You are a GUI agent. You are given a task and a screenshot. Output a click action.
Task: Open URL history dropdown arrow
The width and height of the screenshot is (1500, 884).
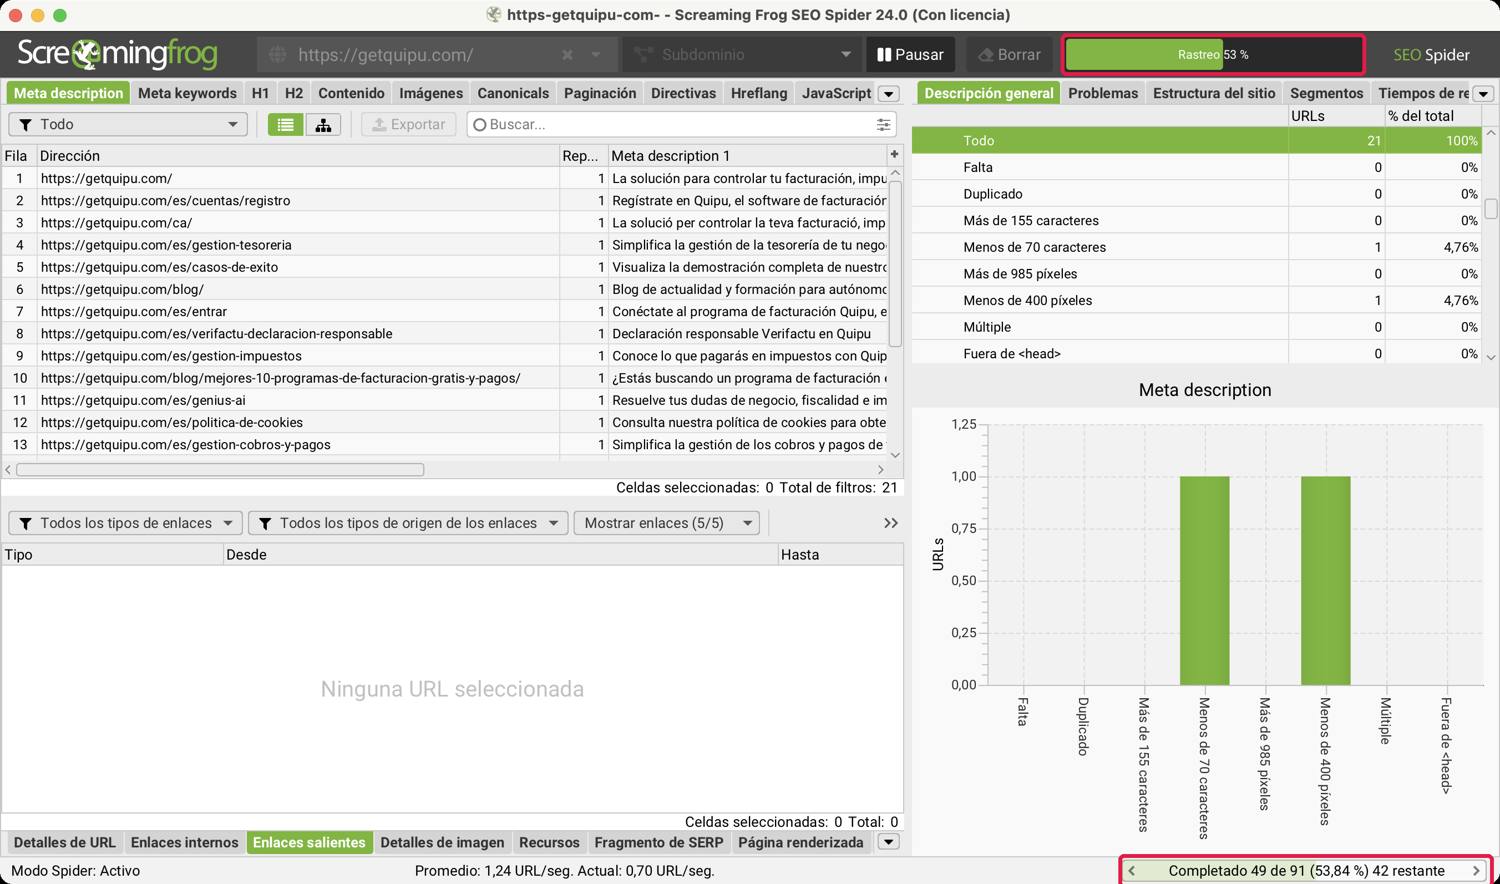[x=596, y=54]
